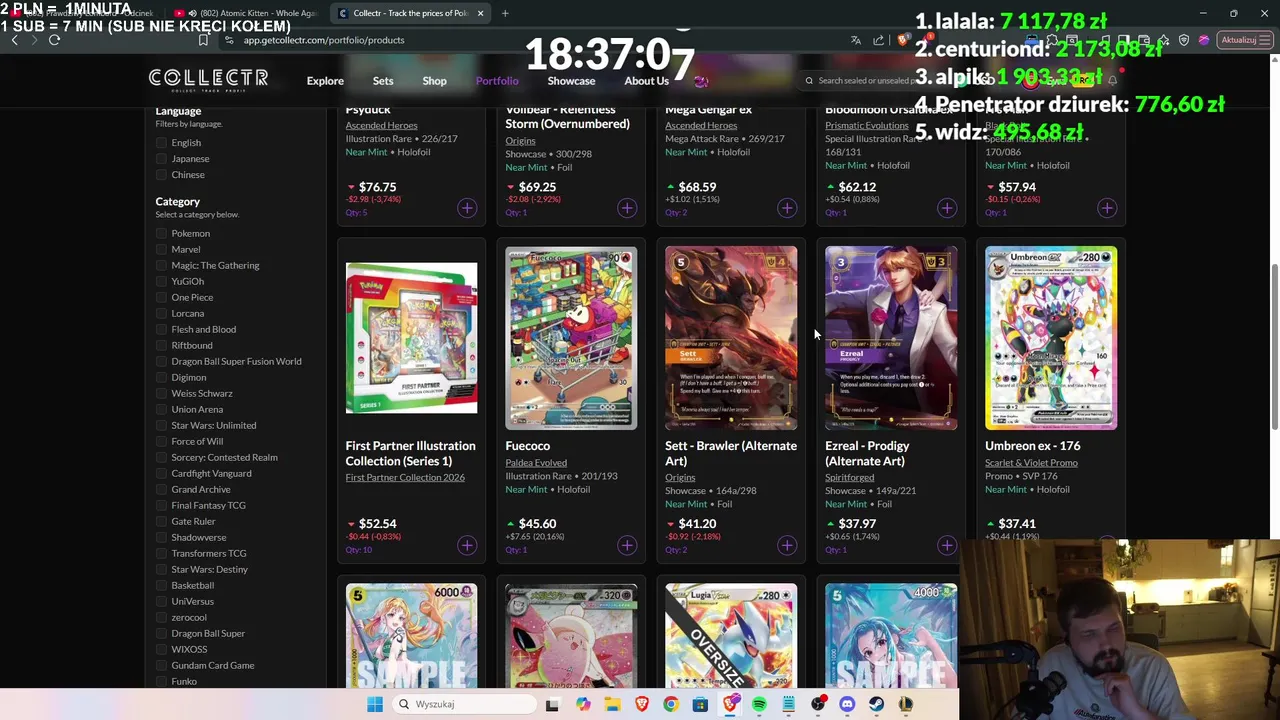
Task: Open Steam from the taskbar
Action: [876, 704]
